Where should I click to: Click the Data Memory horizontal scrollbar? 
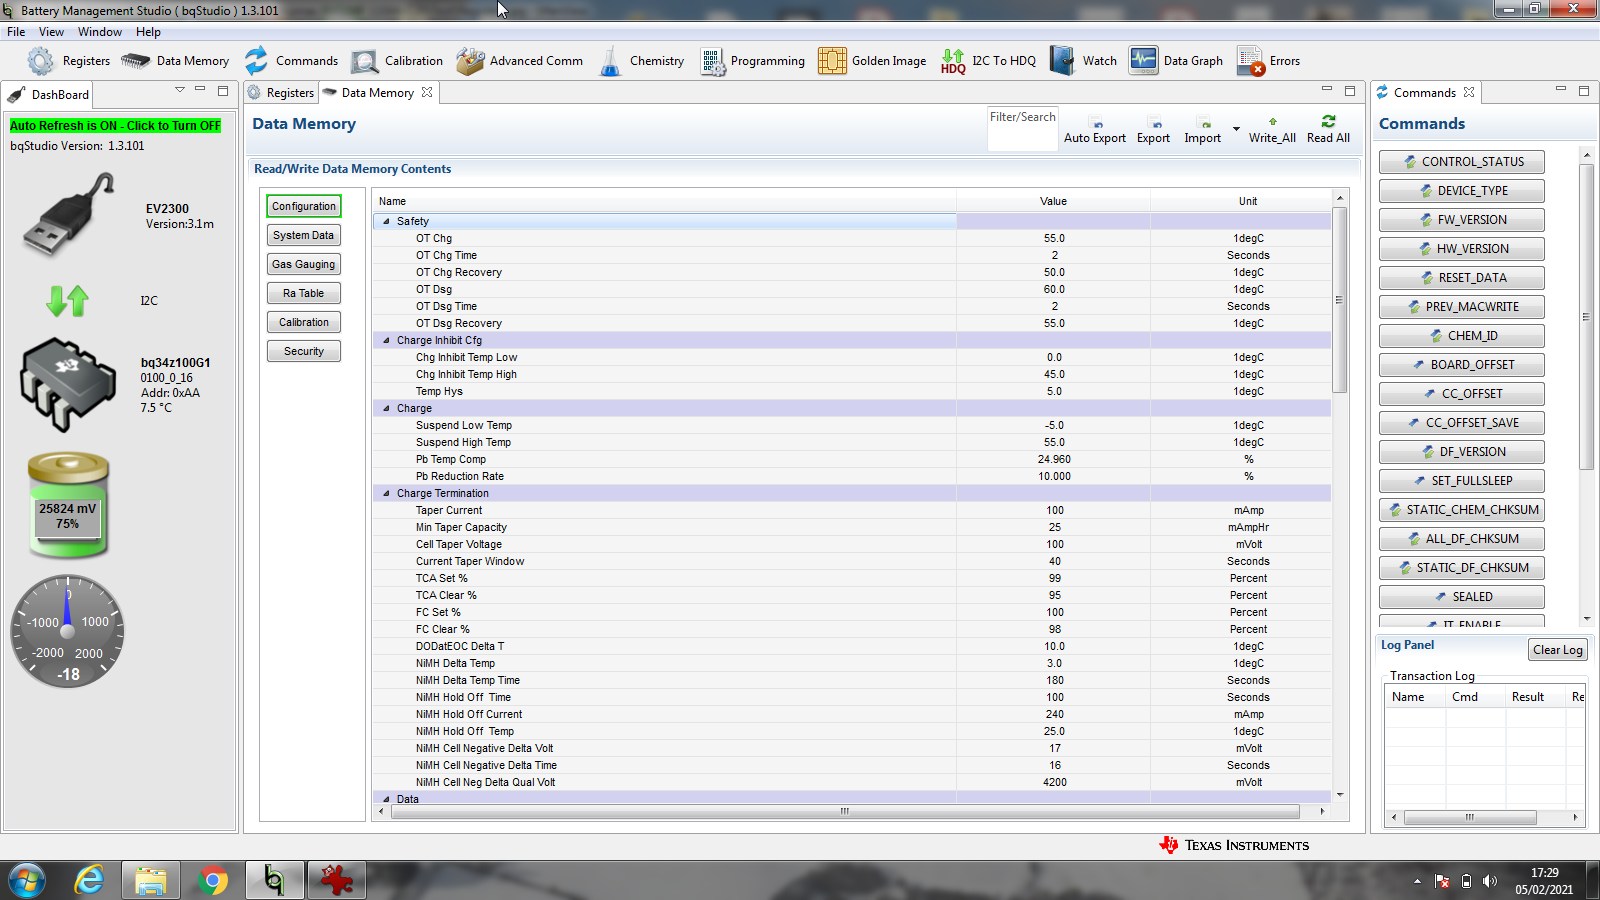pyautogui.click(x=845, y=811)
